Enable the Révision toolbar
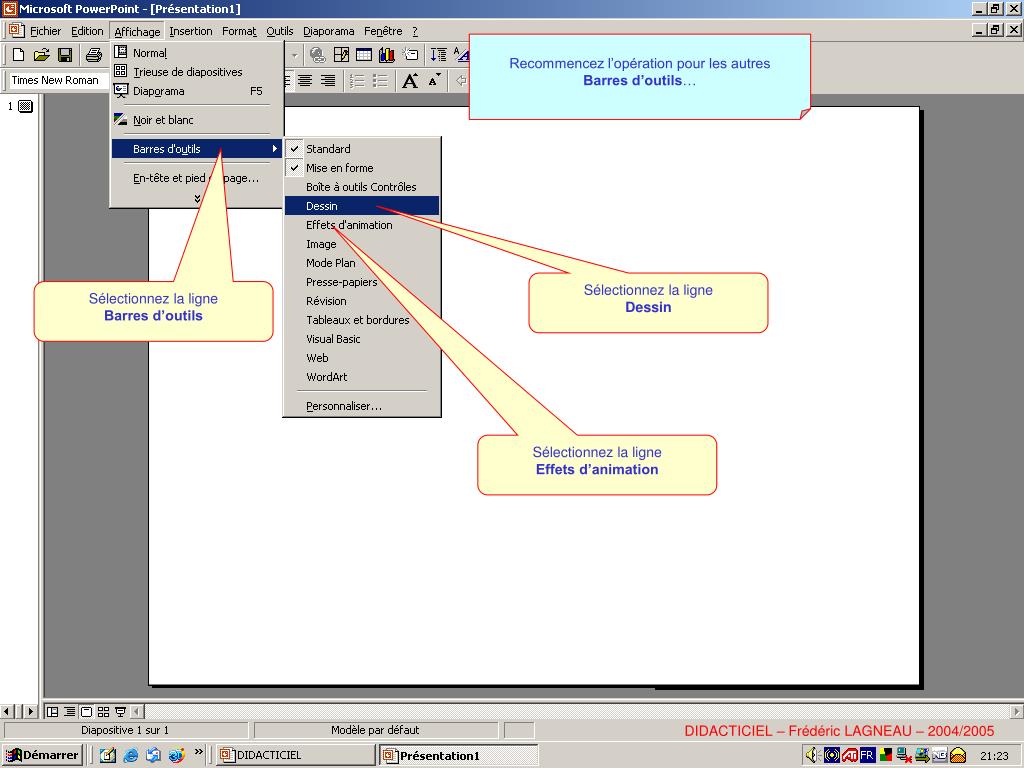The image size is (1024, 768). point(362,301)
